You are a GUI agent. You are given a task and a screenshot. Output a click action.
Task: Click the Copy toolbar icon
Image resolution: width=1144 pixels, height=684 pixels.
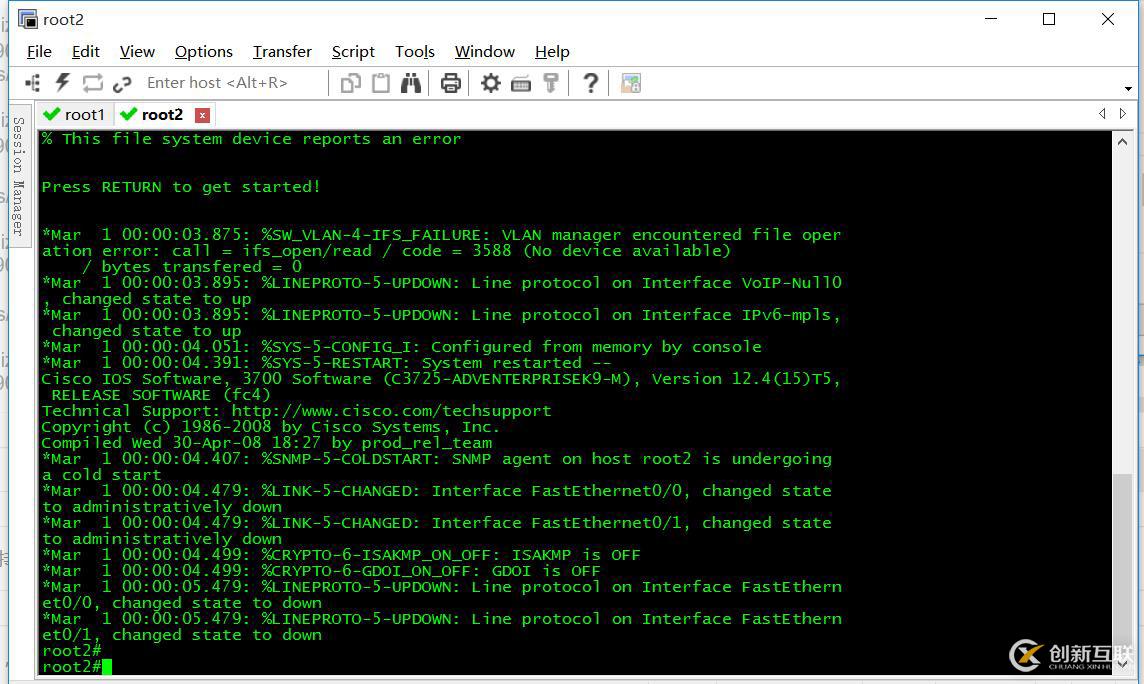pyautogui.click(x=351, y=83)
